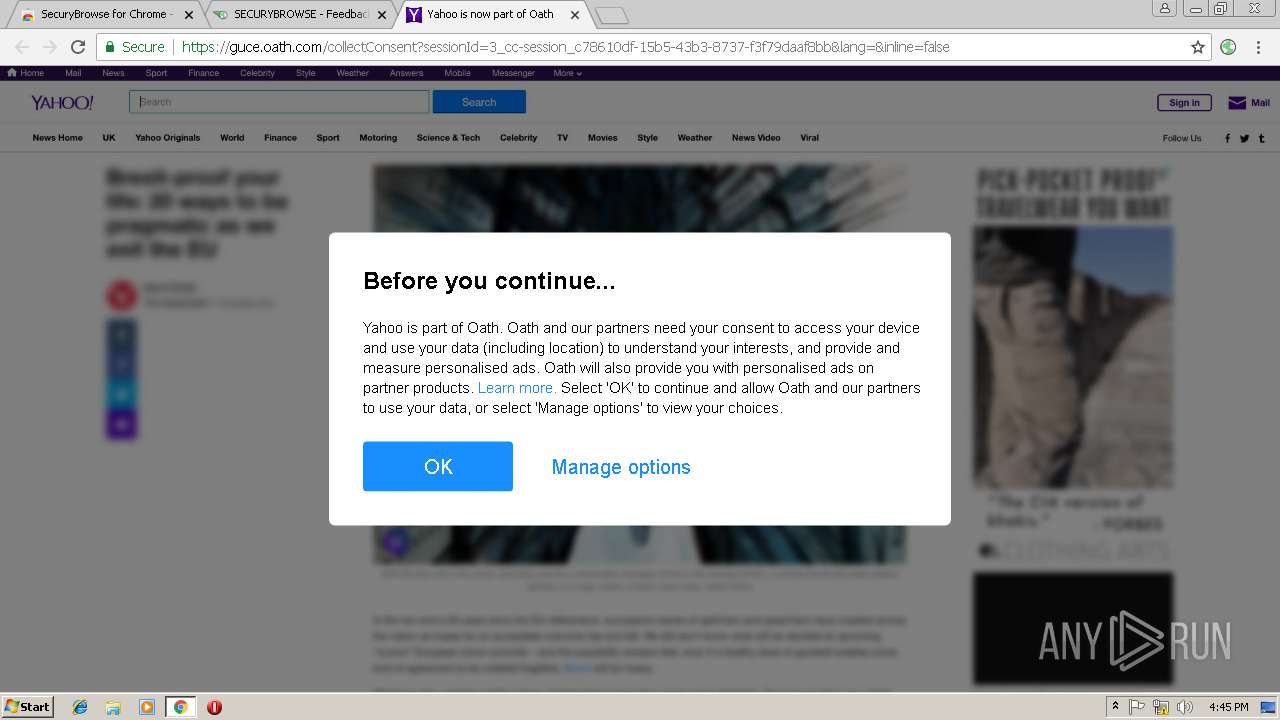Open media player taskbar icon
This screenshot has height=720, width=1280.
coord(147,707)
